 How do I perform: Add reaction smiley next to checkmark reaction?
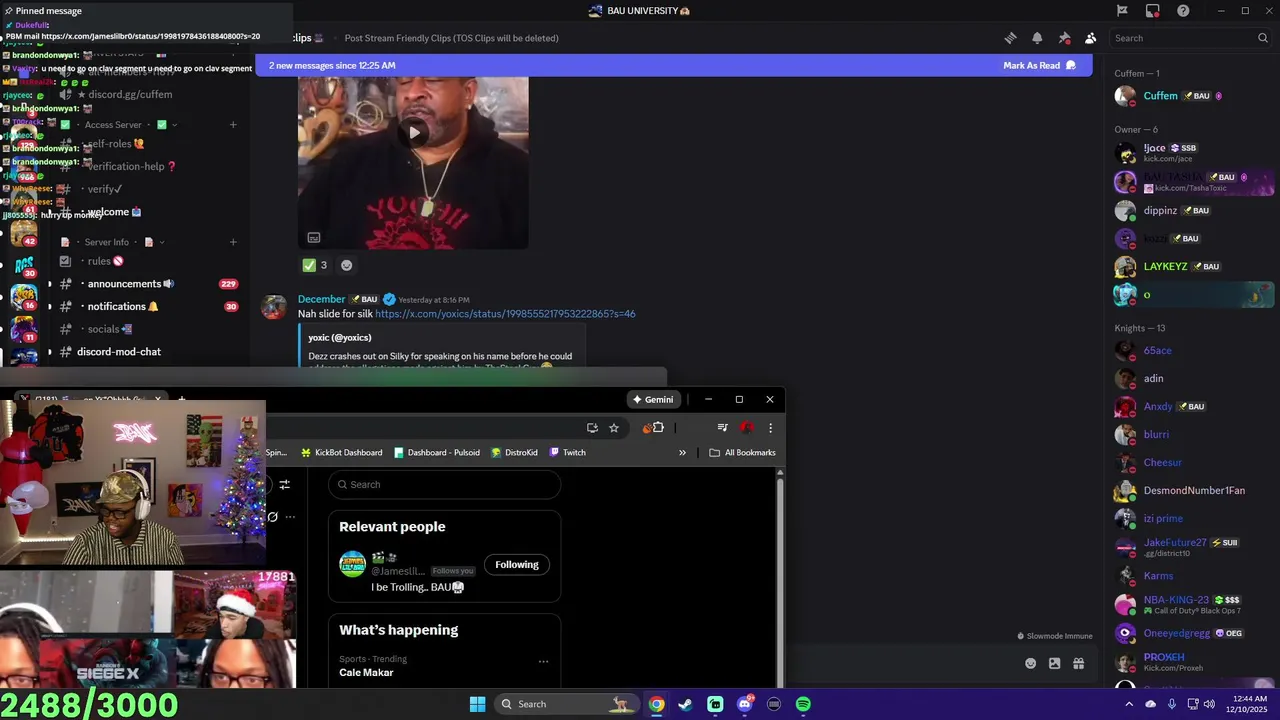[x=347, y=265]
